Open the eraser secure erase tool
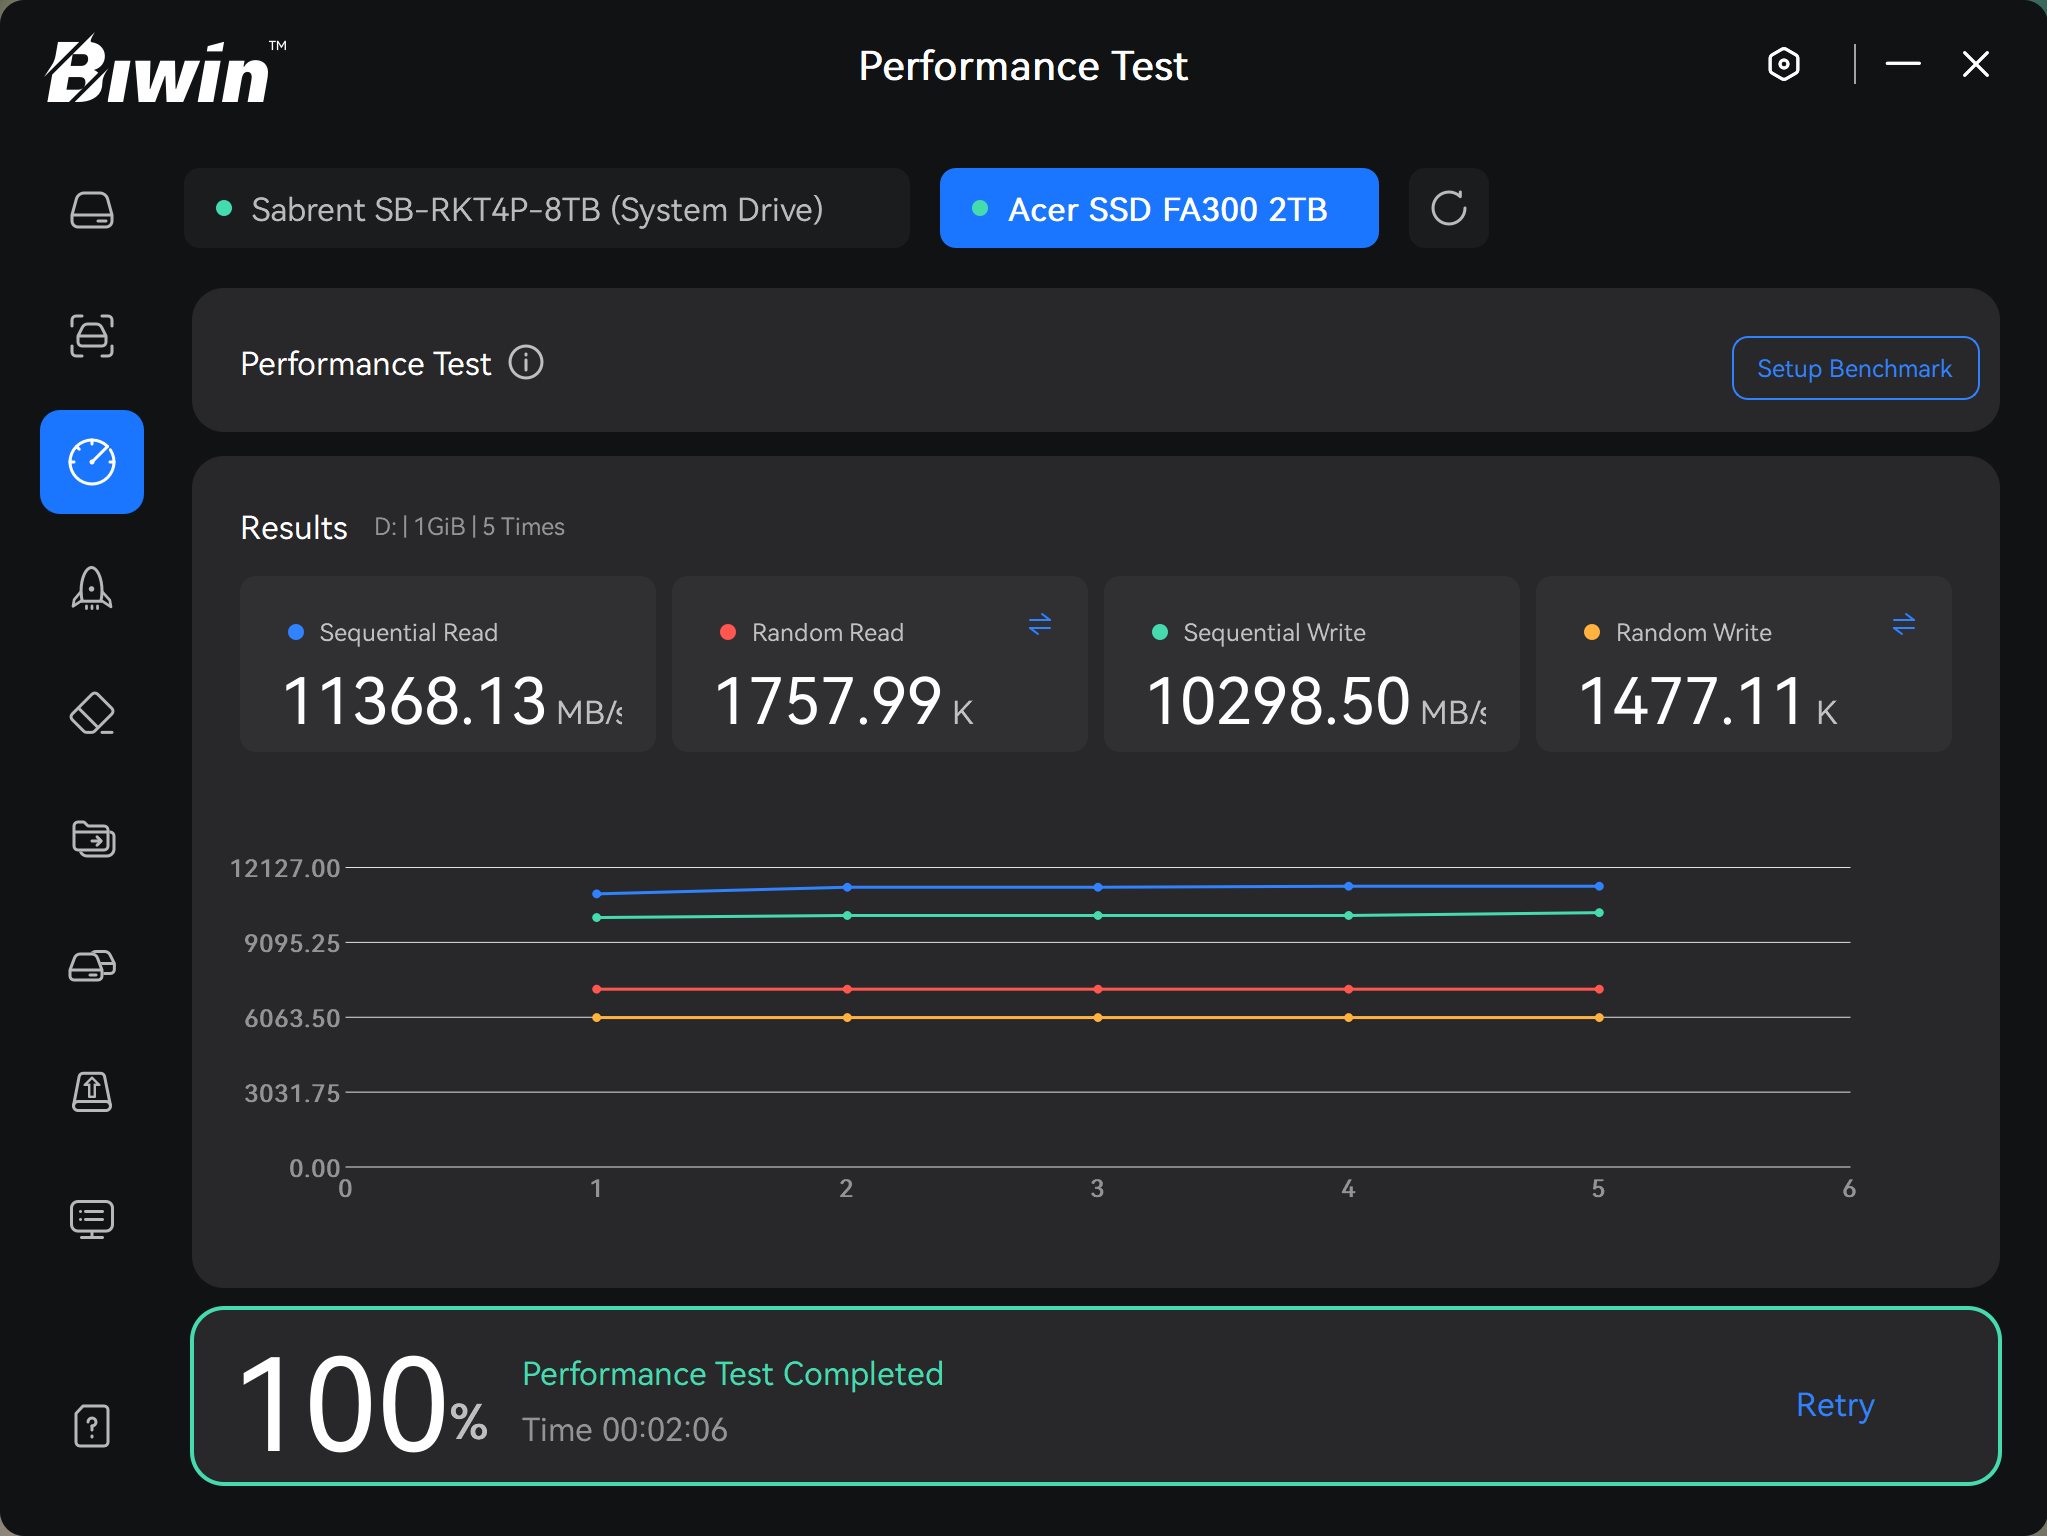Screen dimensions: 2047x1536 [92, 714]
